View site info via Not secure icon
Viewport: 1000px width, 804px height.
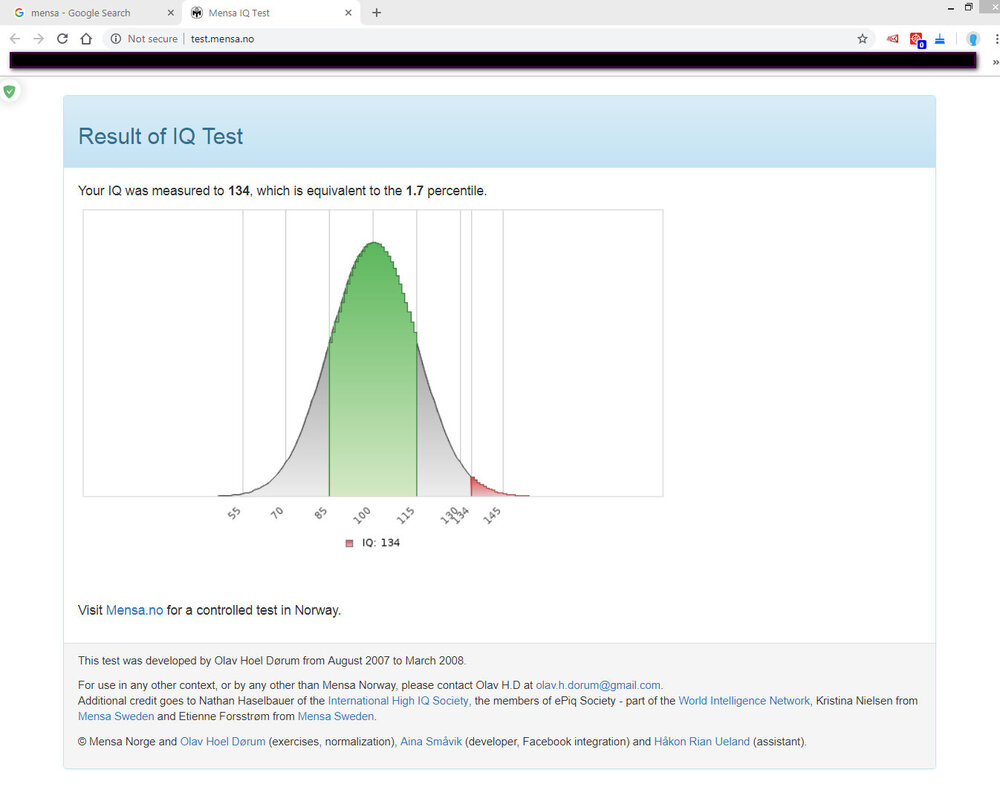116,39
